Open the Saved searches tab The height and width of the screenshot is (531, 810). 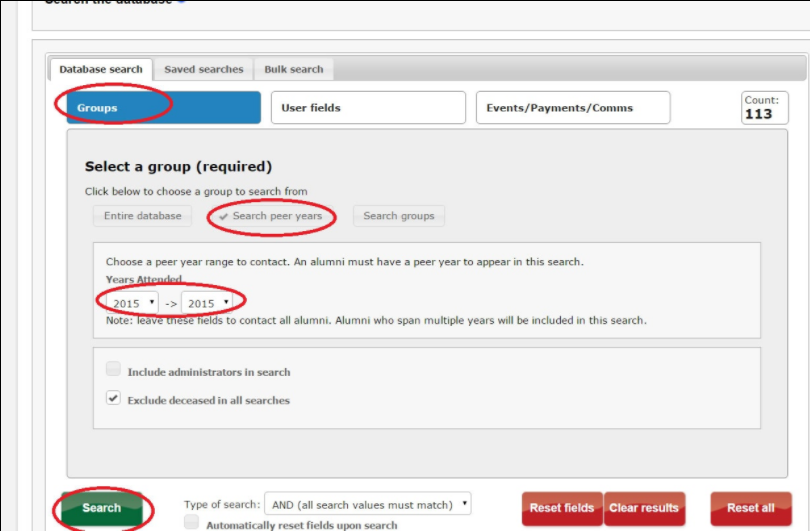click(x=203, y=69)
